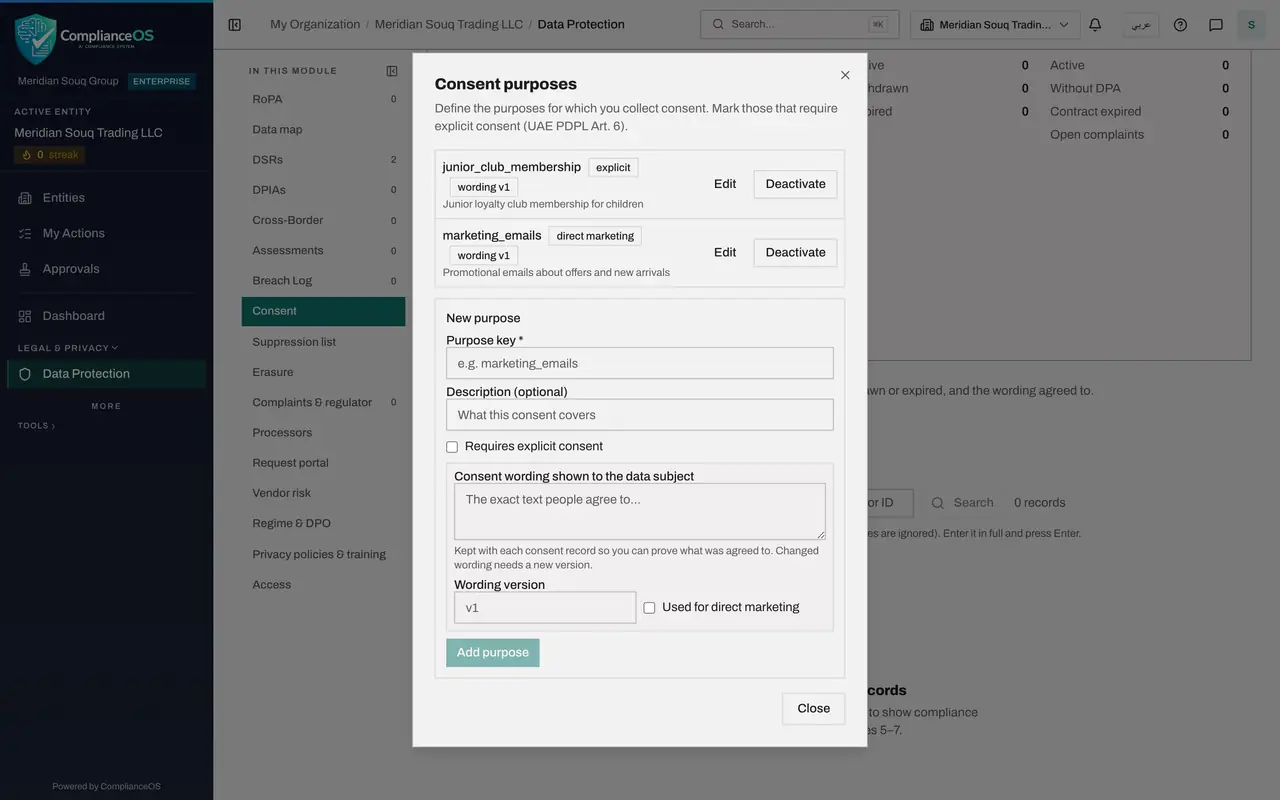The image size is (1280, 800).
Task: Open the Suppression list module item
Action: pos(323,342)
